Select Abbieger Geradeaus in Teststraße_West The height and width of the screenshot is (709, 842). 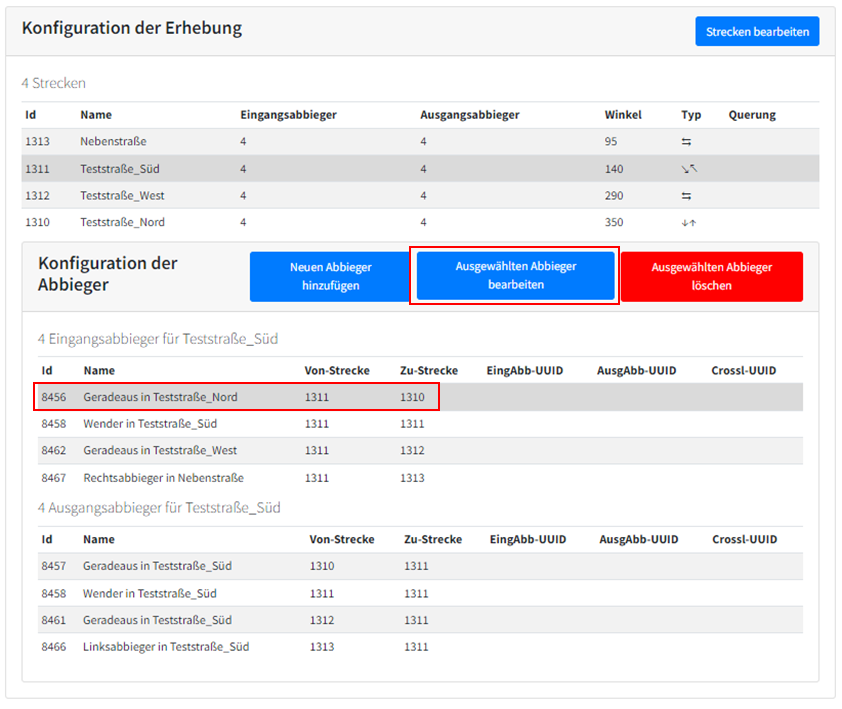point(420,451)
